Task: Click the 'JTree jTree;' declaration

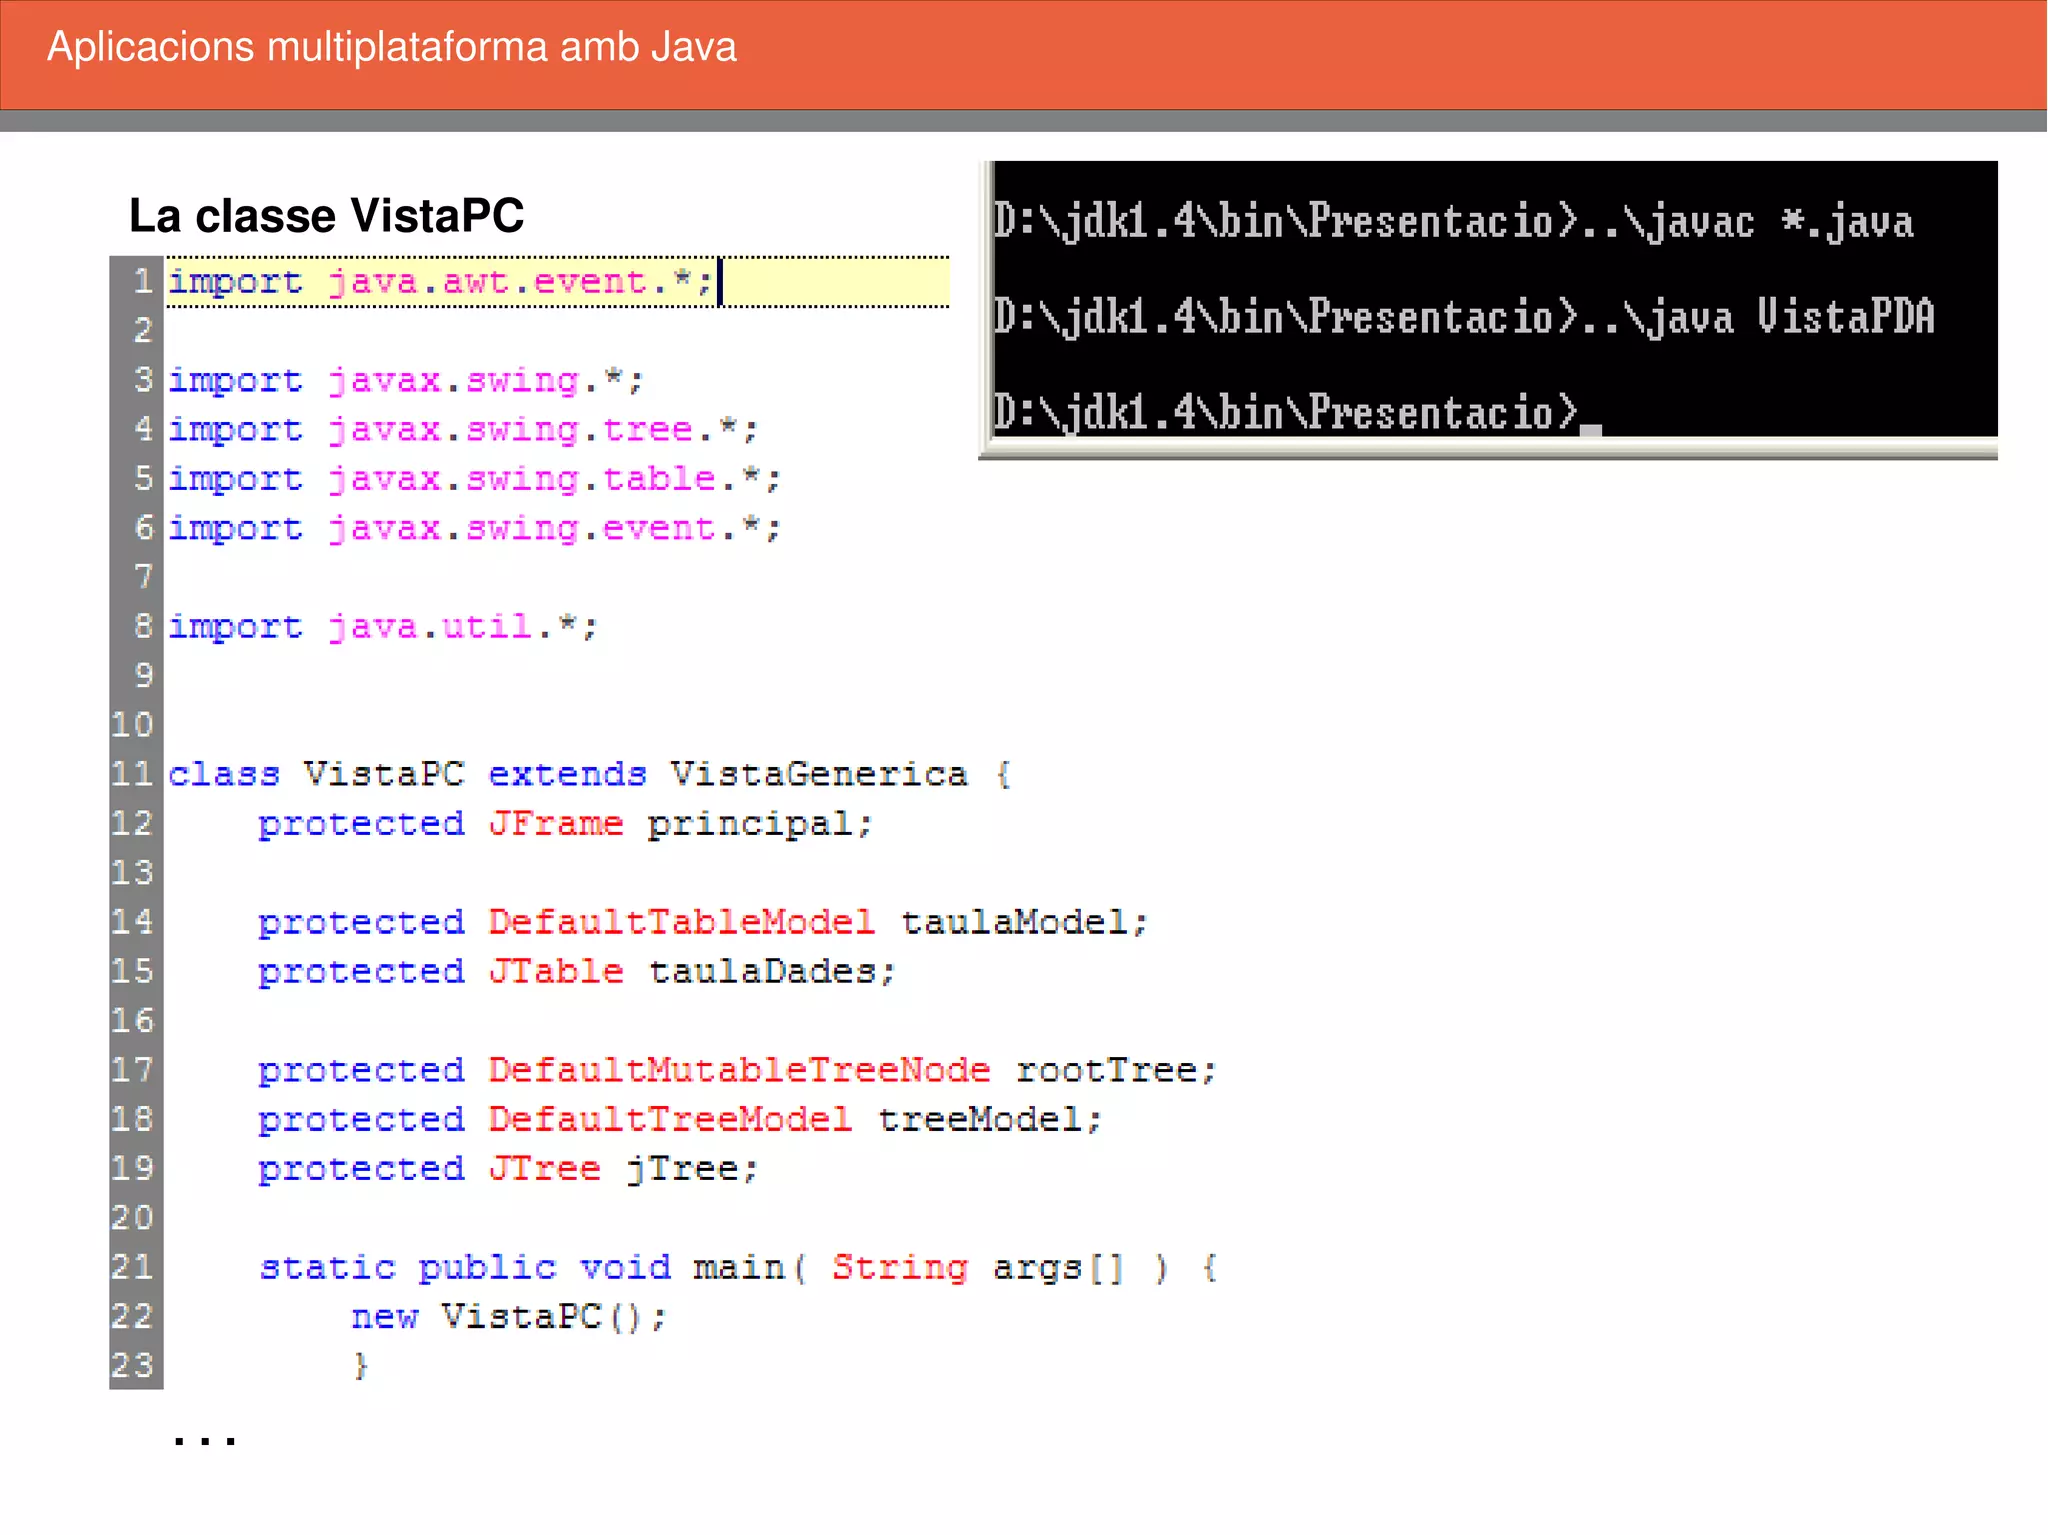Action: click(x=508, y=1168)
